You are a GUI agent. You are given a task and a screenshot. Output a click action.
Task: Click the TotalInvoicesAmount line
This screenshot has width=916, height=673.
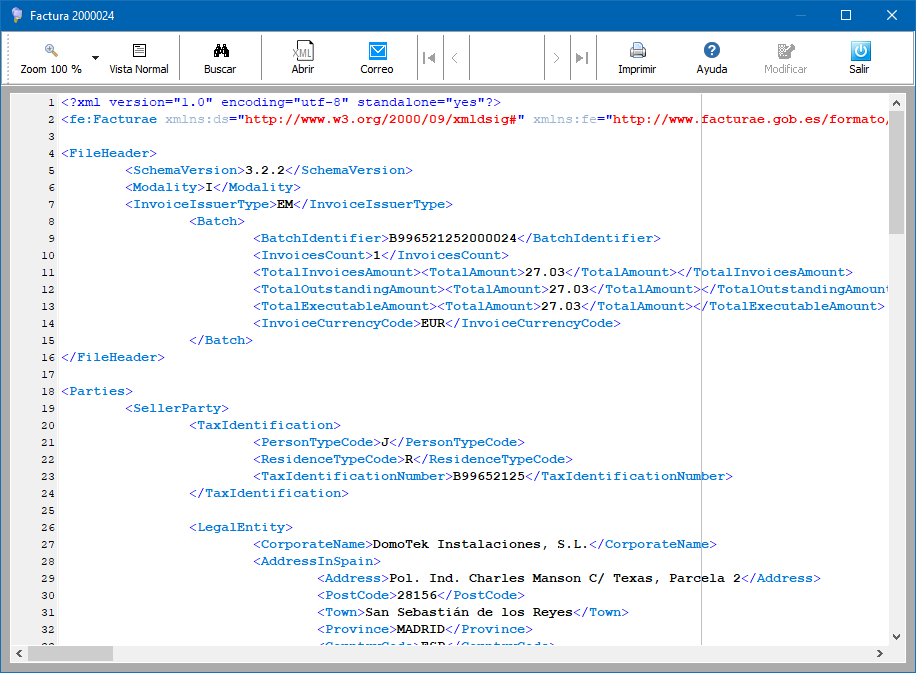553,272
